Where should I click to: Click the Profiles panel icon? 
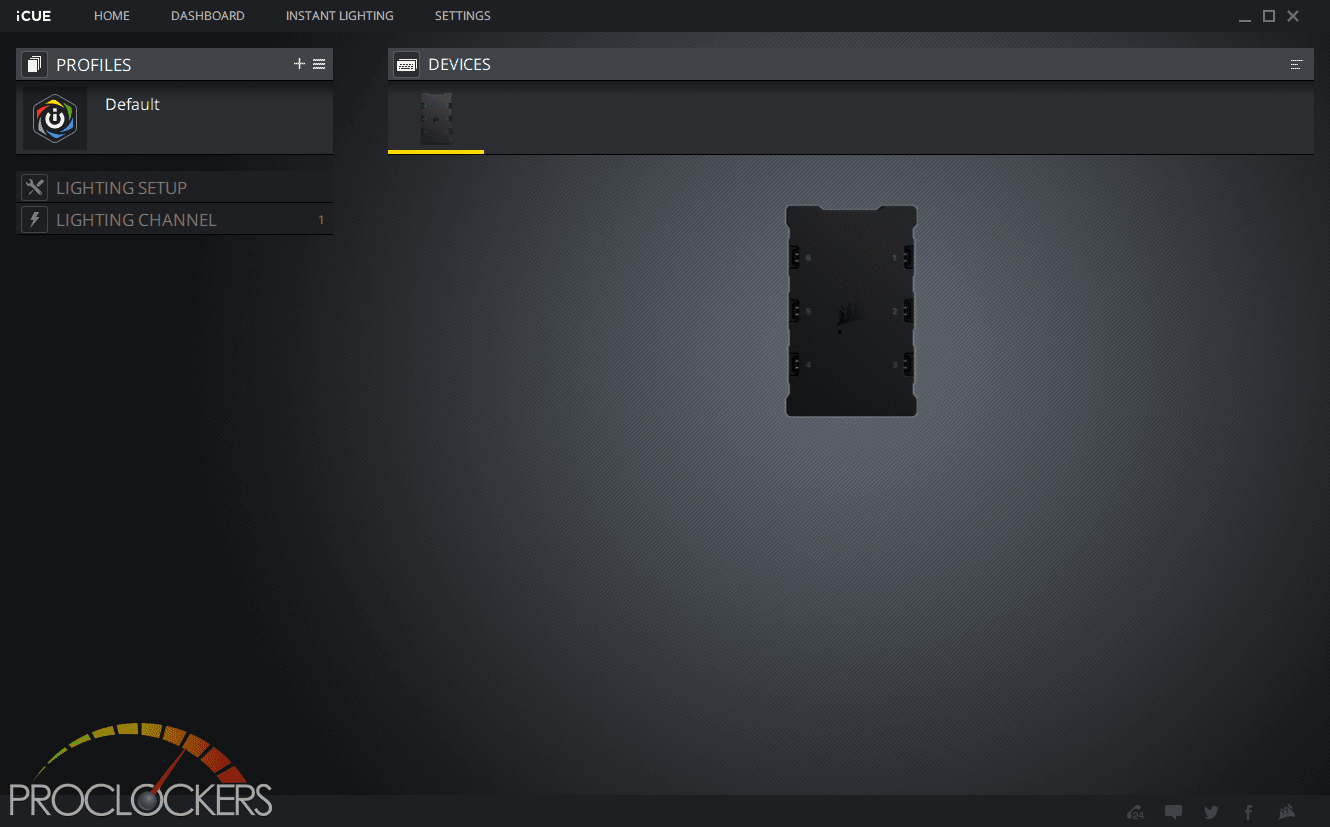pos(35,65)
